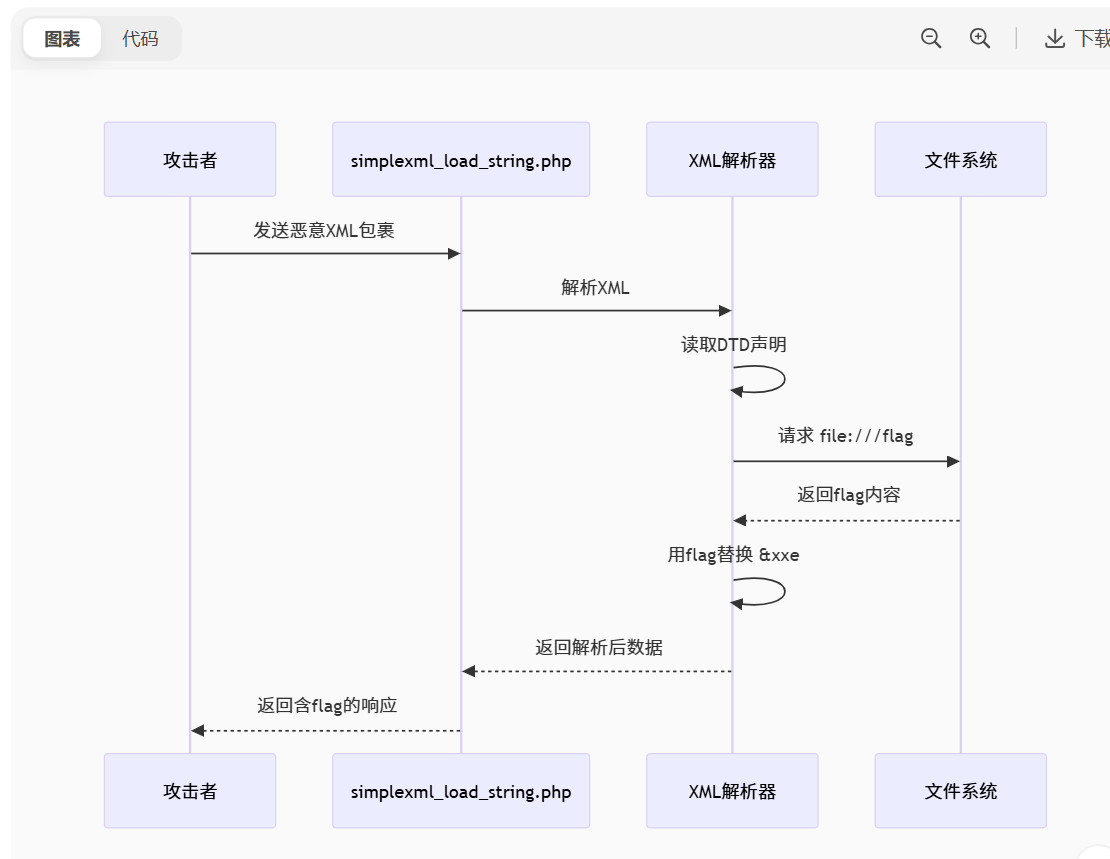
Task: Click the 发送恶意XML包裹 message label
Action: (324, 231)
